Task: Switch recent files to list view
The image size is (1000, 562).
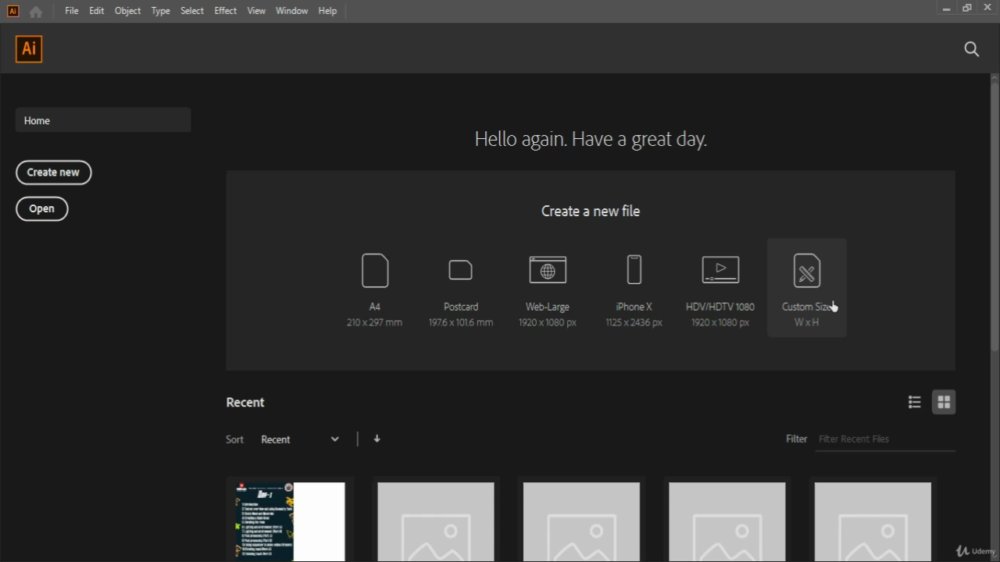Action: pyautogui.click(x=915, y=402)
